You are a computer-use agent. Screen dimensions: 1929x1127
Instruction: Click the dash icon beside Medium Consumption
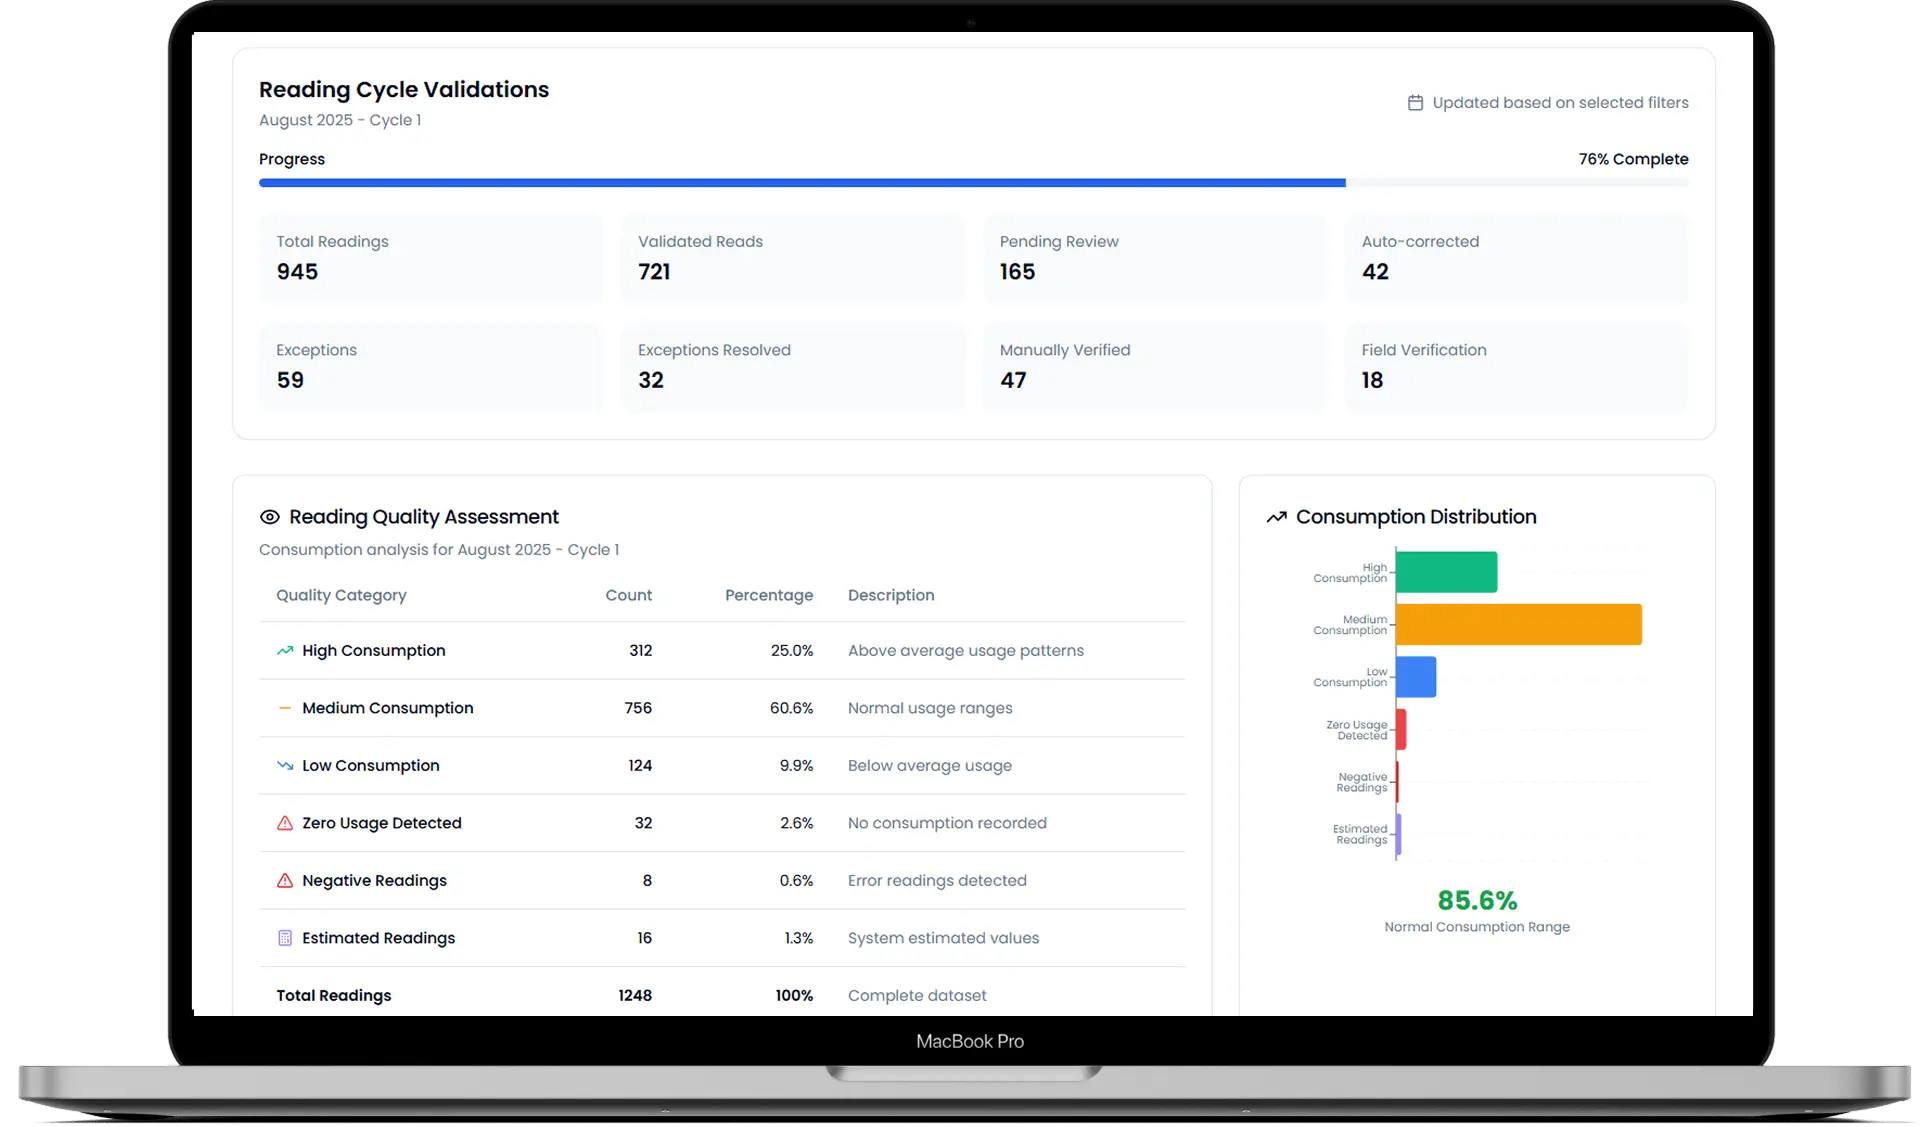[284, 707]
